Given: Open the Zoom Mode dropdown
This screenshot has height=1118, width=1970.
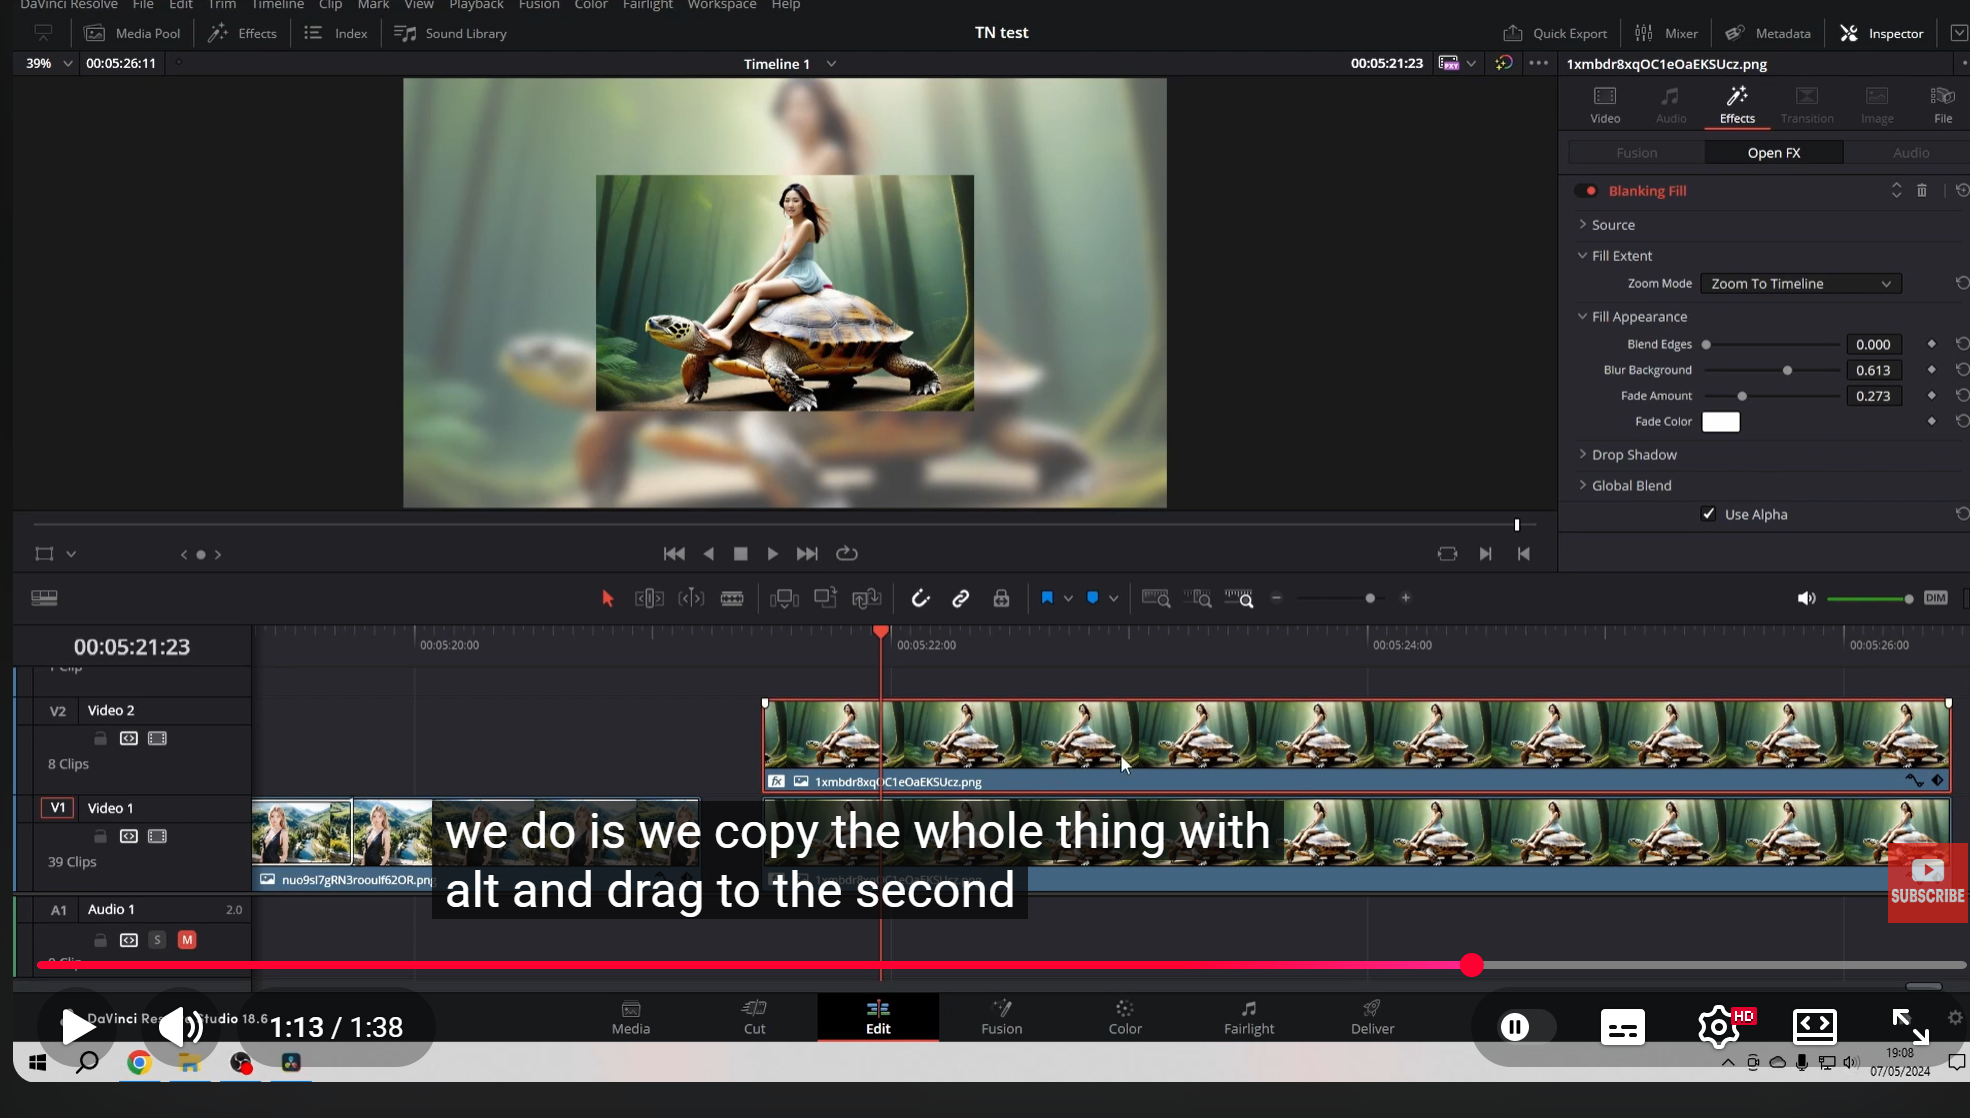Looking at the screenshot, I should [x=1801, y=284].
